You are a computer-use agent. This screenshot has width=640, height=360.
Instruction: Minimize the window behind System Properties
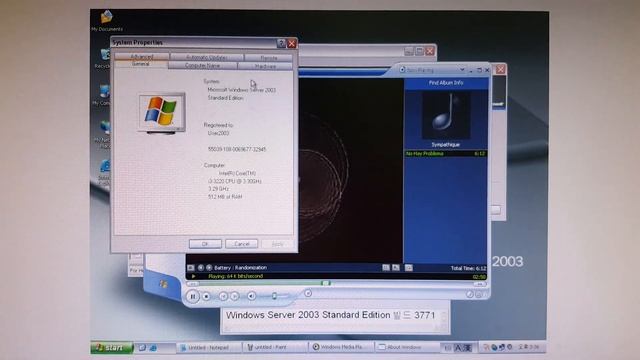[409, 51]
